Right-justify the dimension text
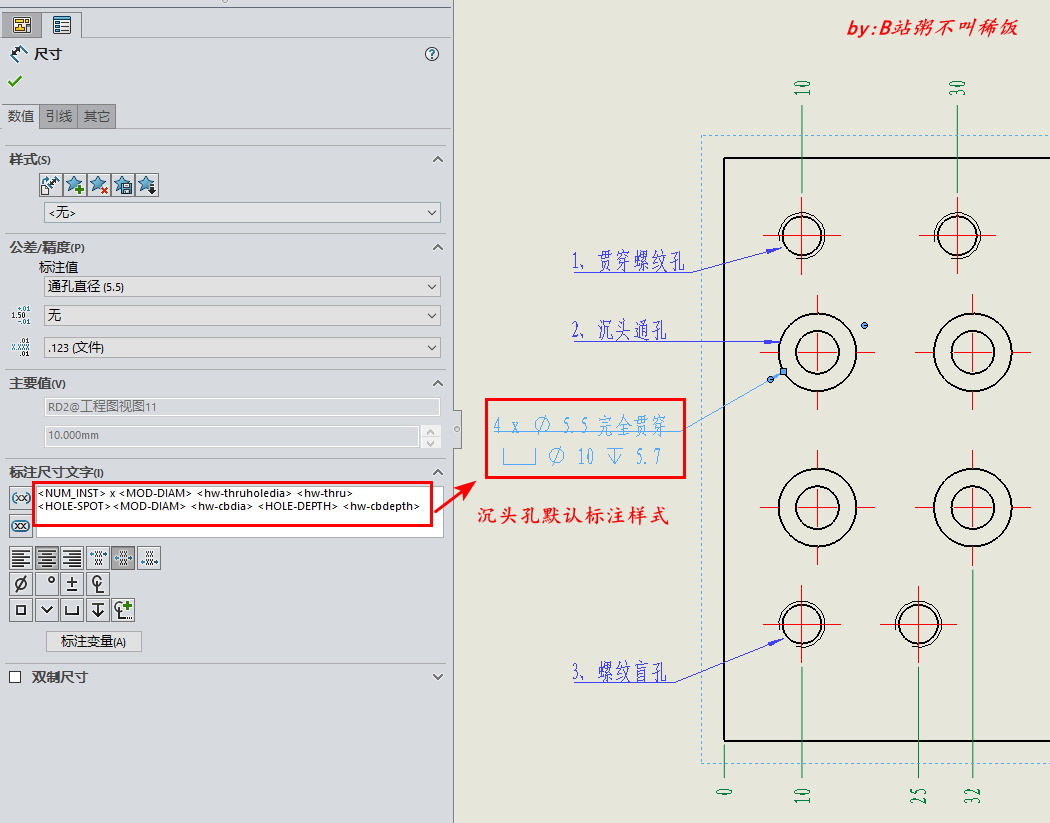Screen dimensions: 1050x823 click(x=72, y=558)
